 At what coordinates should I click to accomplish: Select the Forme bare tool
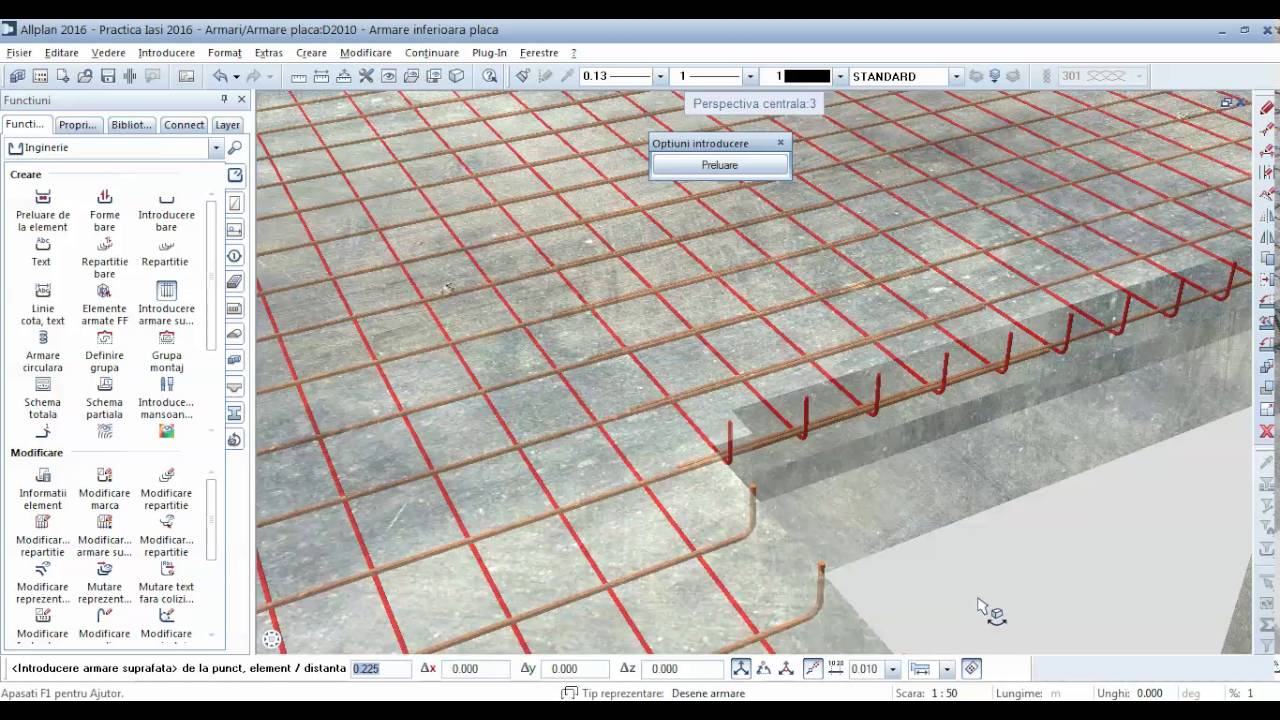[x=104, y=211]
